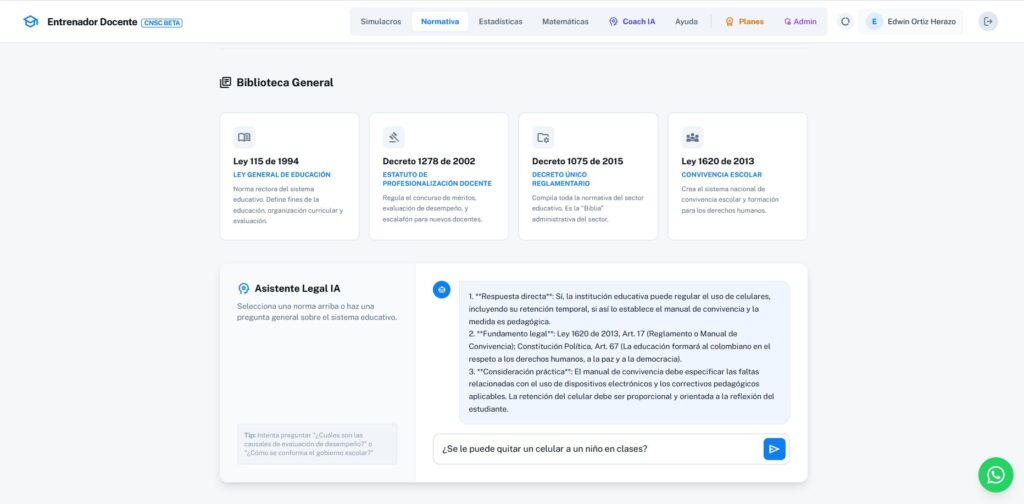1024x504 pixels.
Task: Click the Planes link
Action: (x=744, y=21)
